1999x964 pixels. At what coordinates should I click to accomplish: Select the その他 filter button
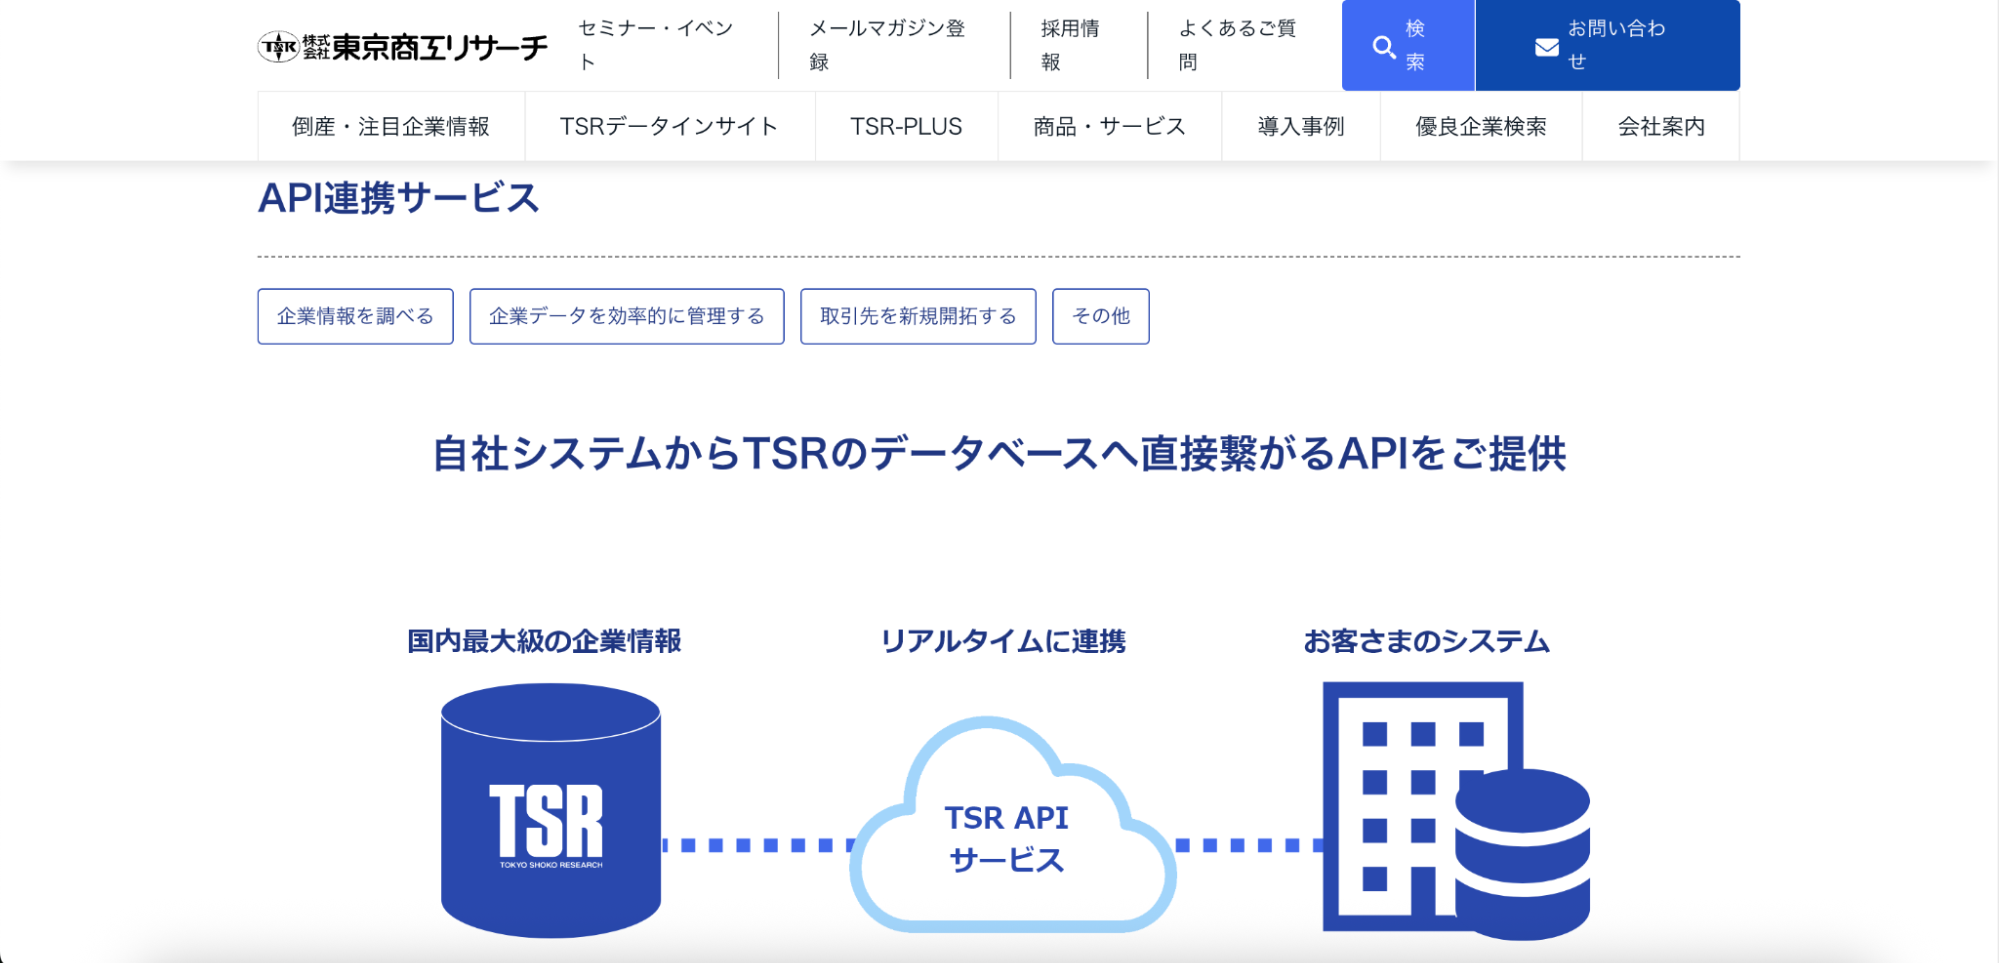coord(1101,316)
